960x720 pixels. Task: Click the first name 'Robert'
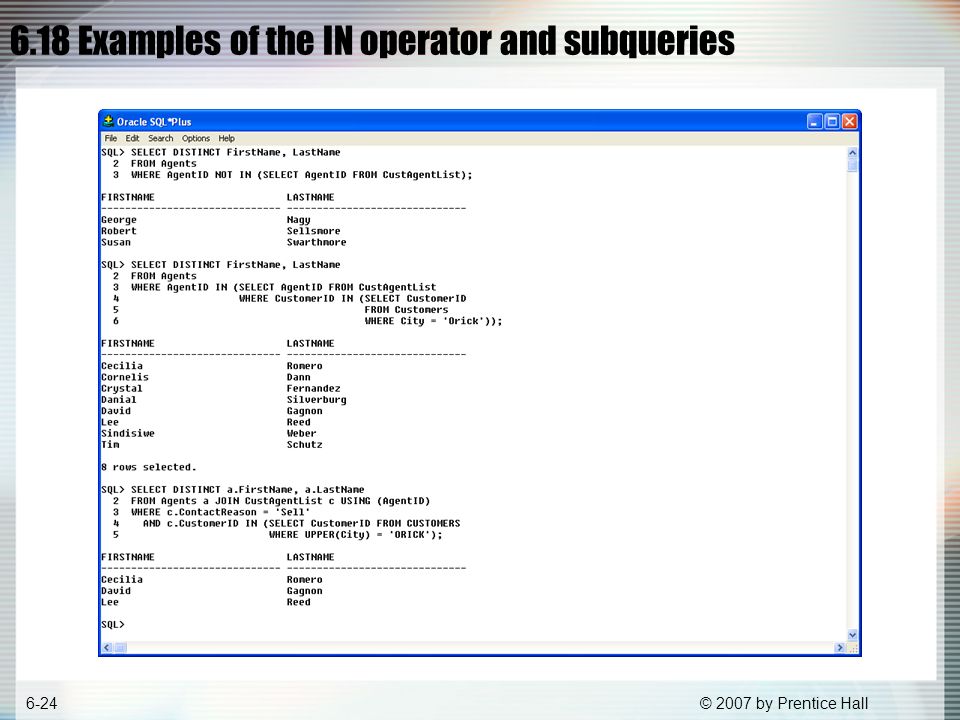pos(119,231)
